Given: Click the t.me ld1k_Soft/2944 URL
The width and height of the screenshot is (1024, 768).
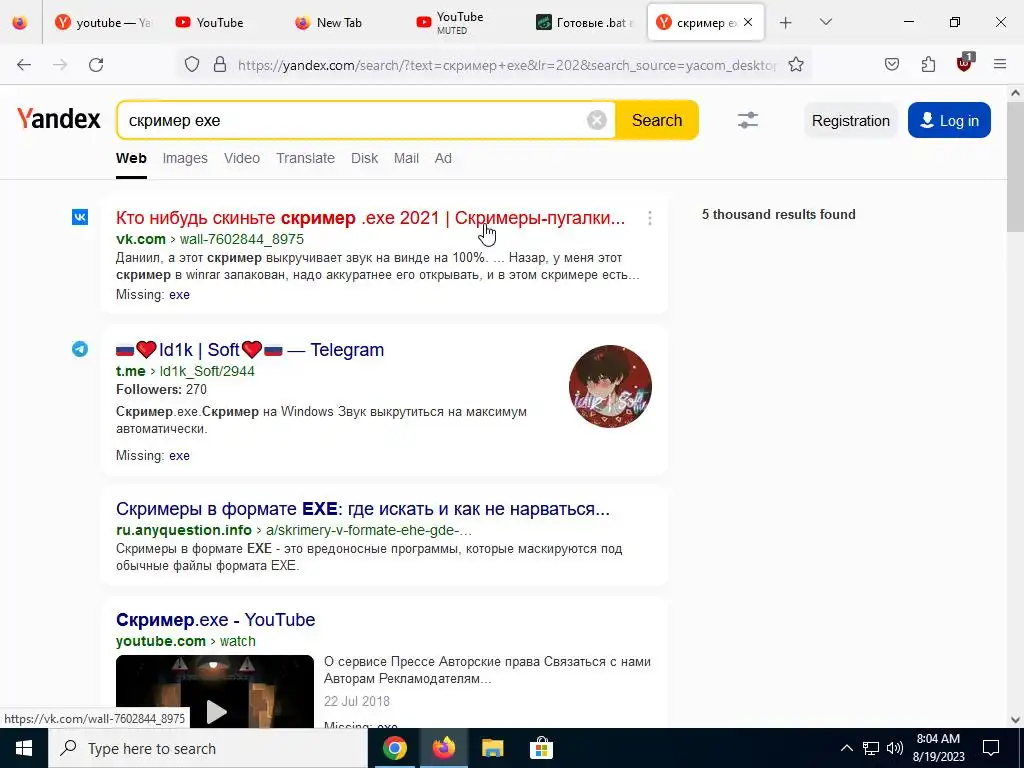Looking at the screenshot, I should pyautogui.click(x=185, y=371).
